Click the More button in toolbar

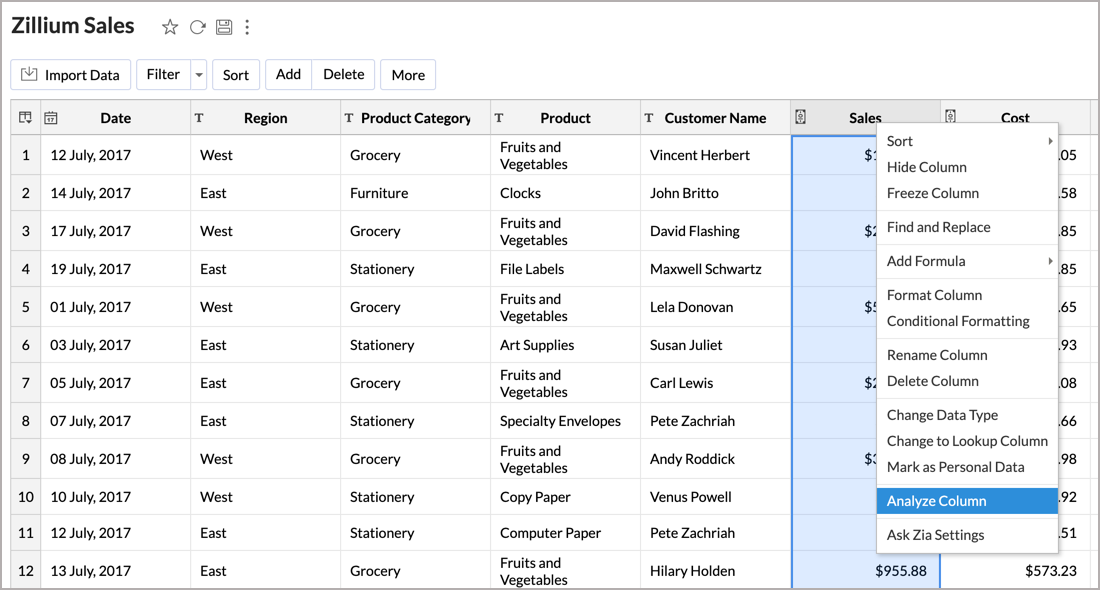408,75
